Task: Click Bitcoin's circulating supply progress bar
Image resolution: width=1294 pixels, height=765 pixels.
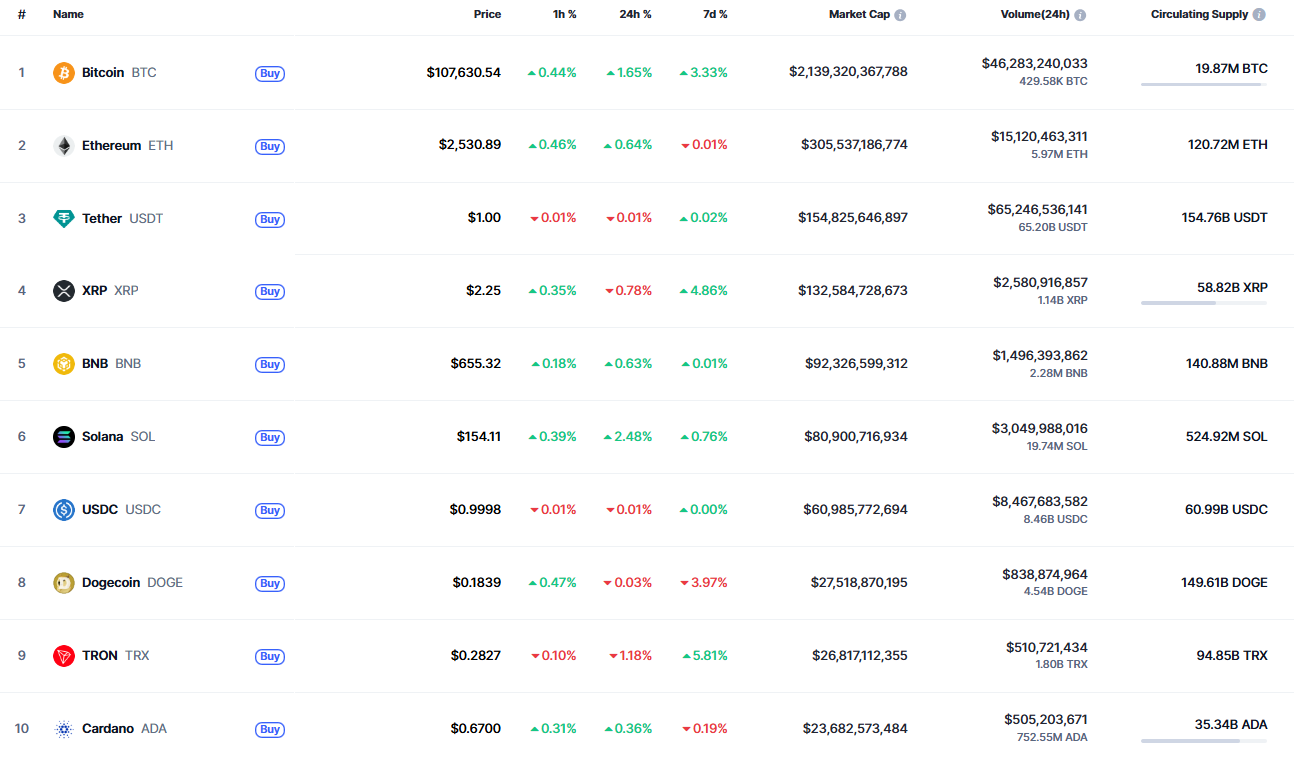Action: 1204,84
